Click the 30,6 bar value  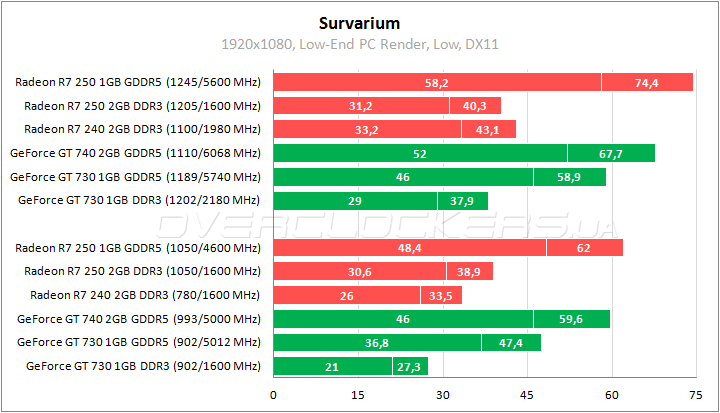[360, 272]
